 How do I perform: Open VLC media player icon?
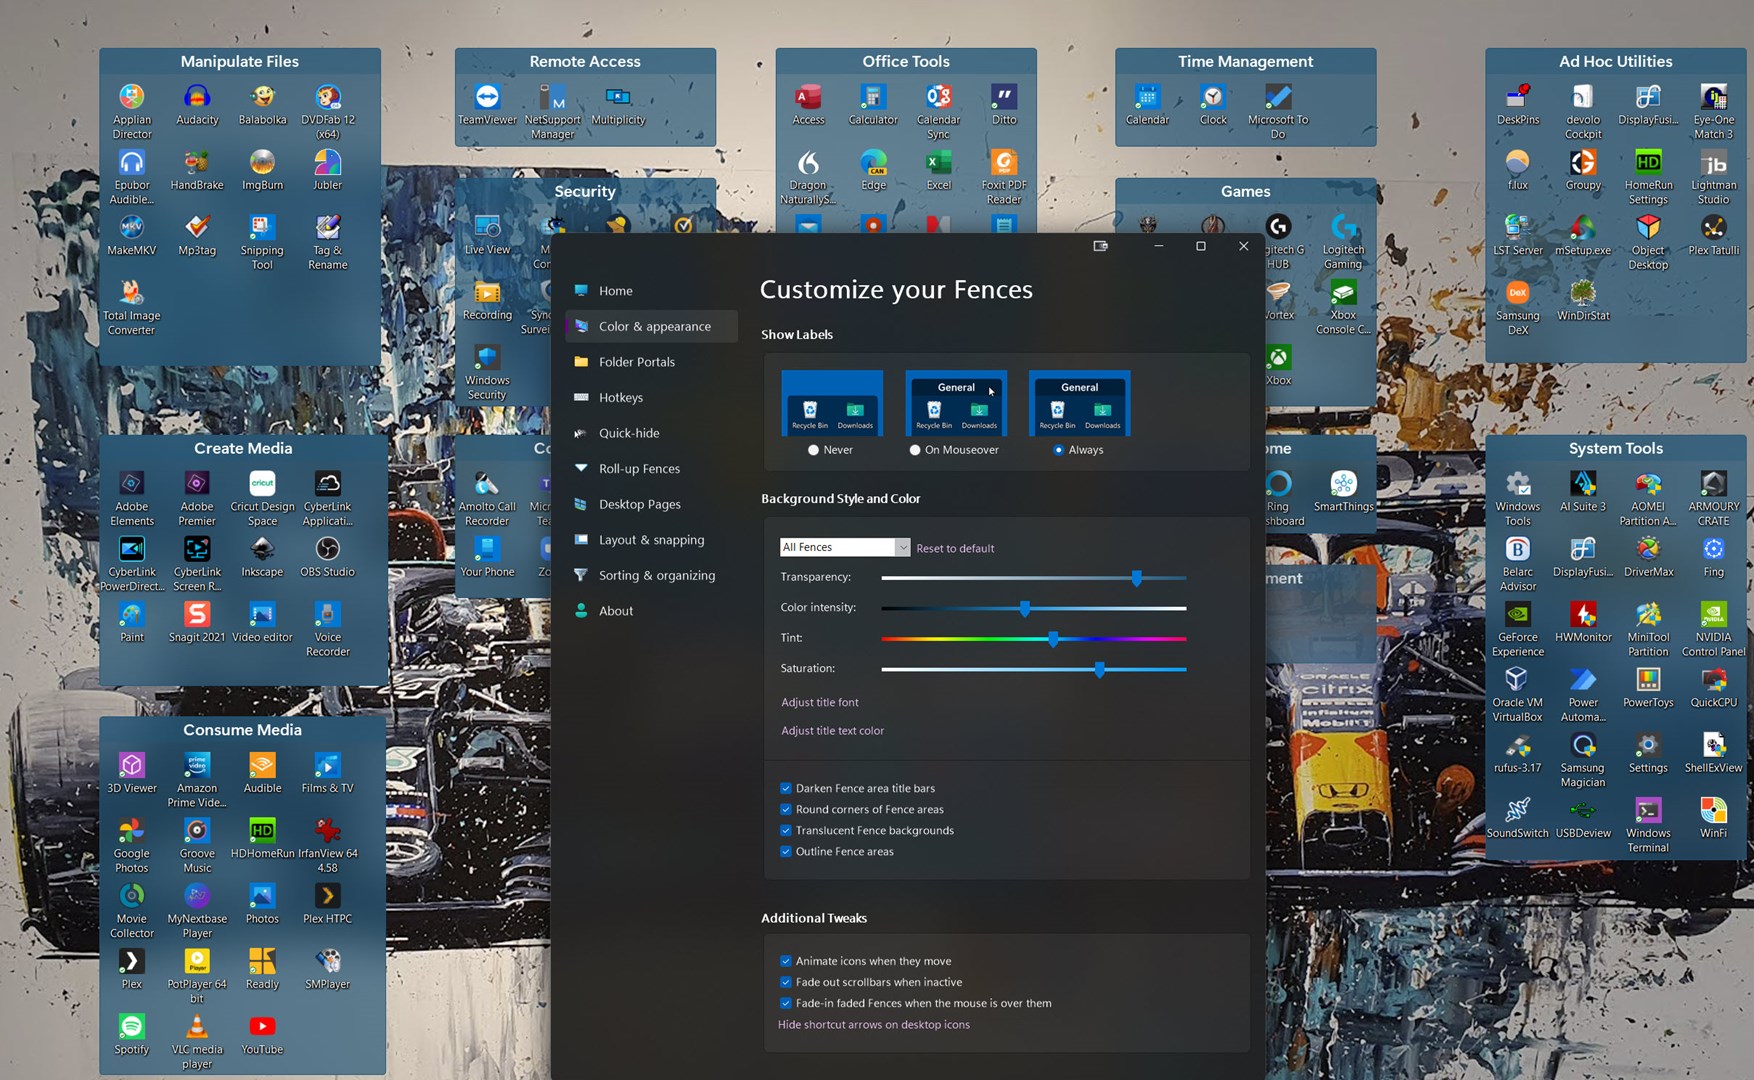(197, 1041)
